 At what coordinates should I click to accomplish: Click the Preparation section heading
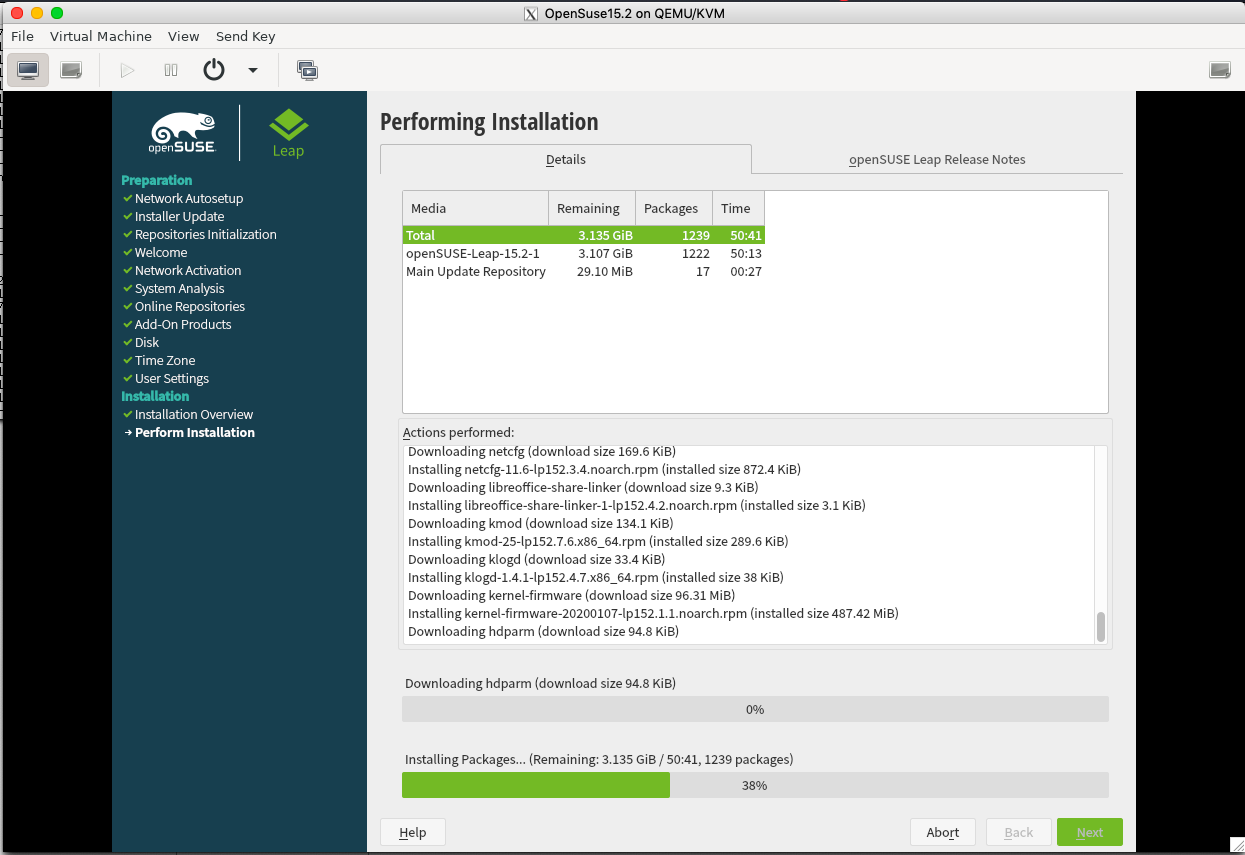(x=157, y=180)
